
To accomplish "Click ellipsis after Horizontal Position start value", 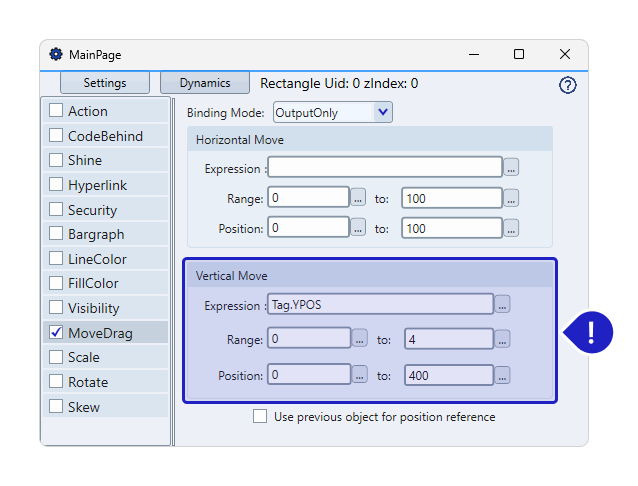I will 359,228.
